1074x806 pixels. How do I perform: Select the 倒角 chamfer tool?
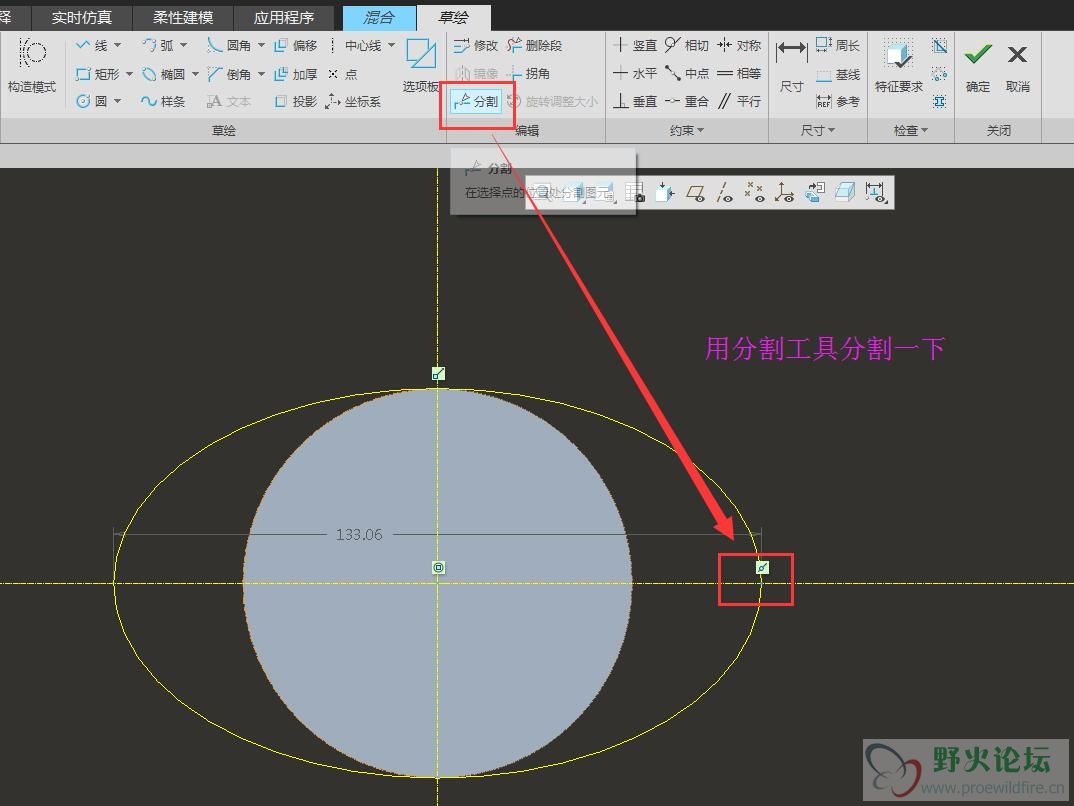click(229, 74)
